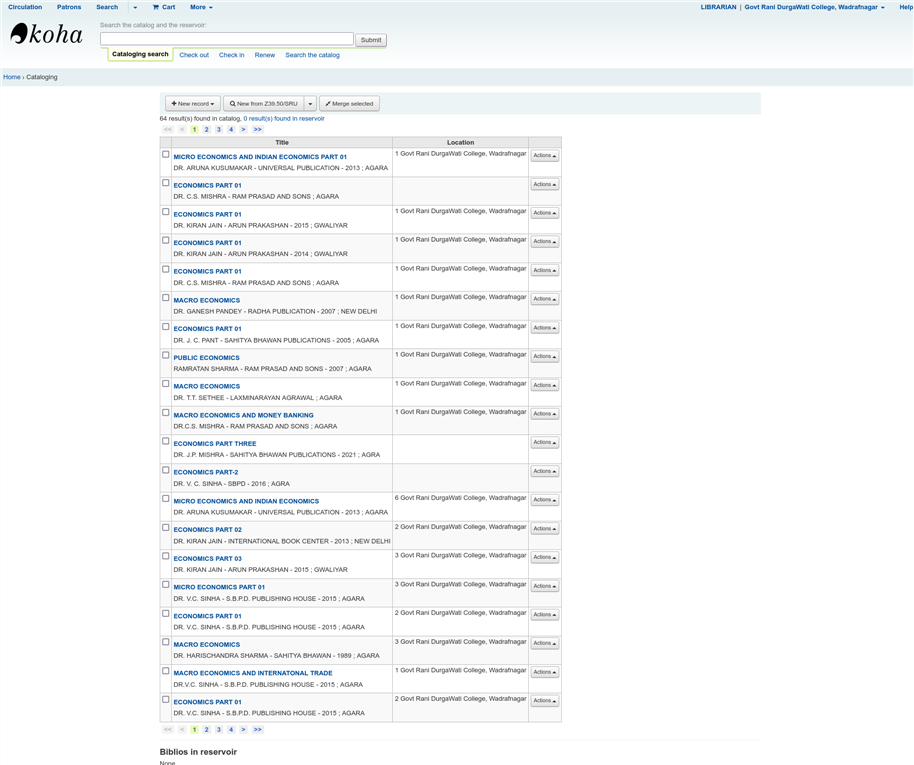
Task: Click Merge selected button
Action: tap(349, 104)
